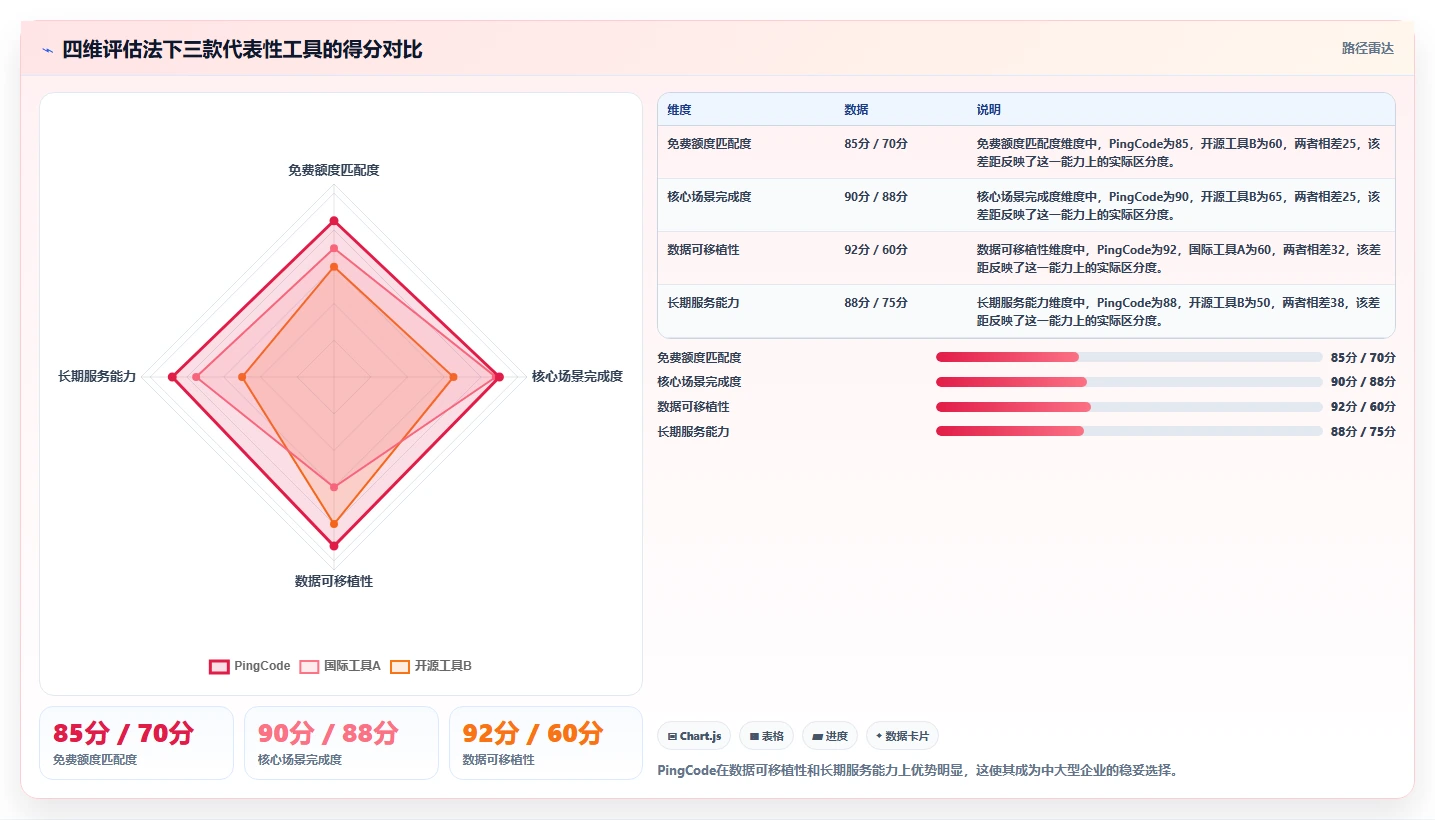Click PingCode's crimson point on 免费额度匹配度 axis
Image resolution: width=1435 pixels, height=820 pixels.
pyautogui.click(x=334, y=221)
